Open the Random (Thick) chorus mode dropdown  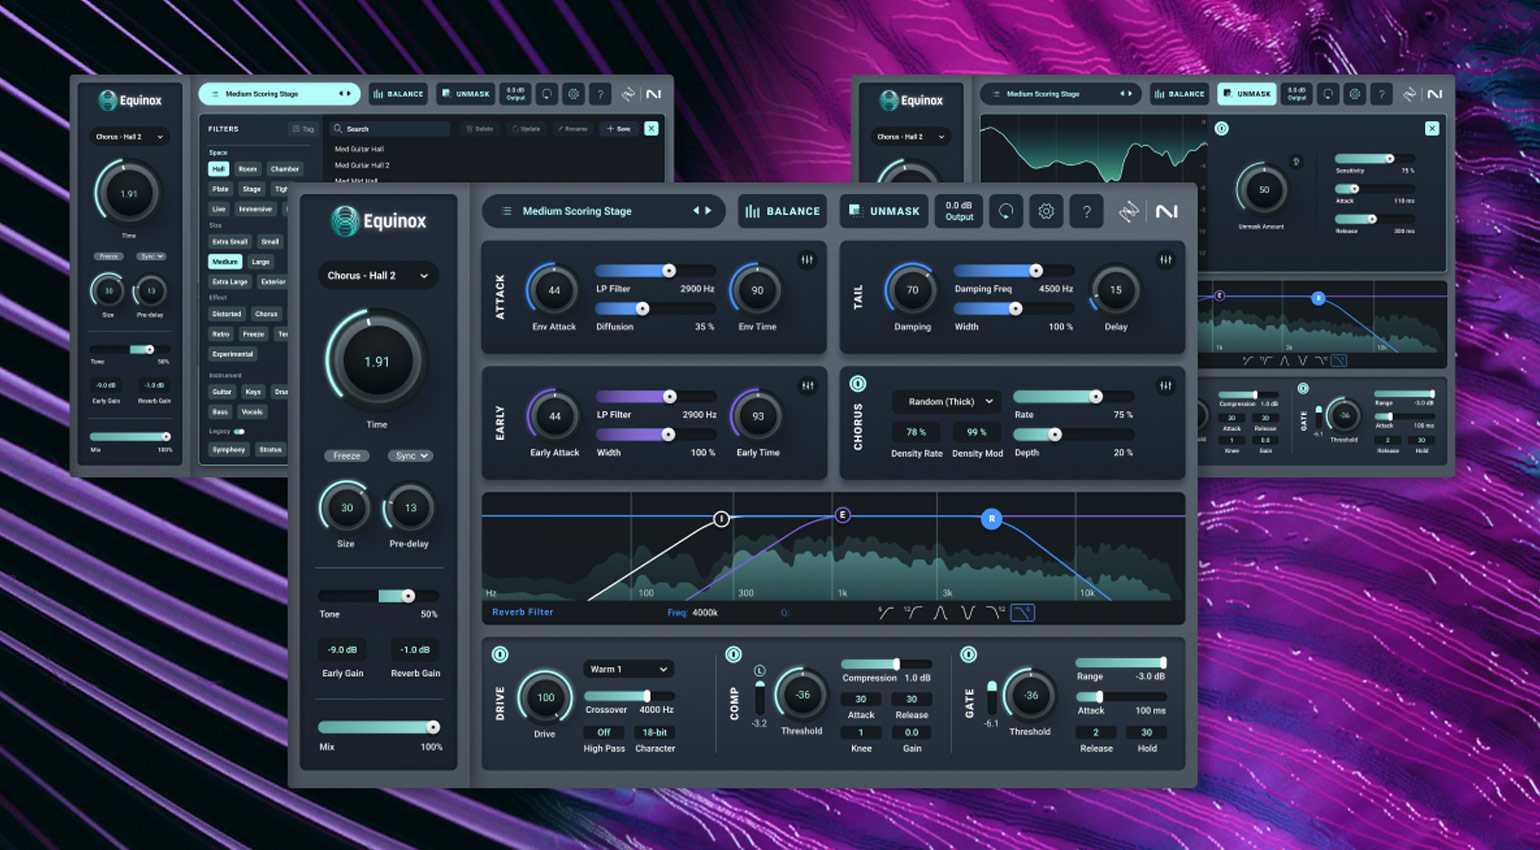click(948, 402)
